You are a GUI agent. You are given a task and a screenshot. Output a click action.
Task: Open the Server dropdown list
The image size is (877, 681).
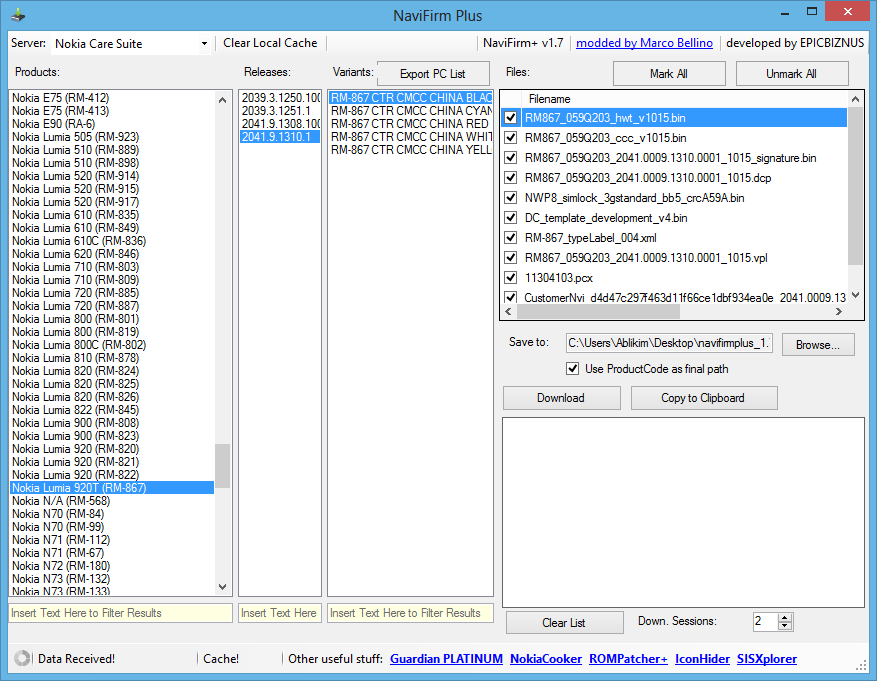204,44
